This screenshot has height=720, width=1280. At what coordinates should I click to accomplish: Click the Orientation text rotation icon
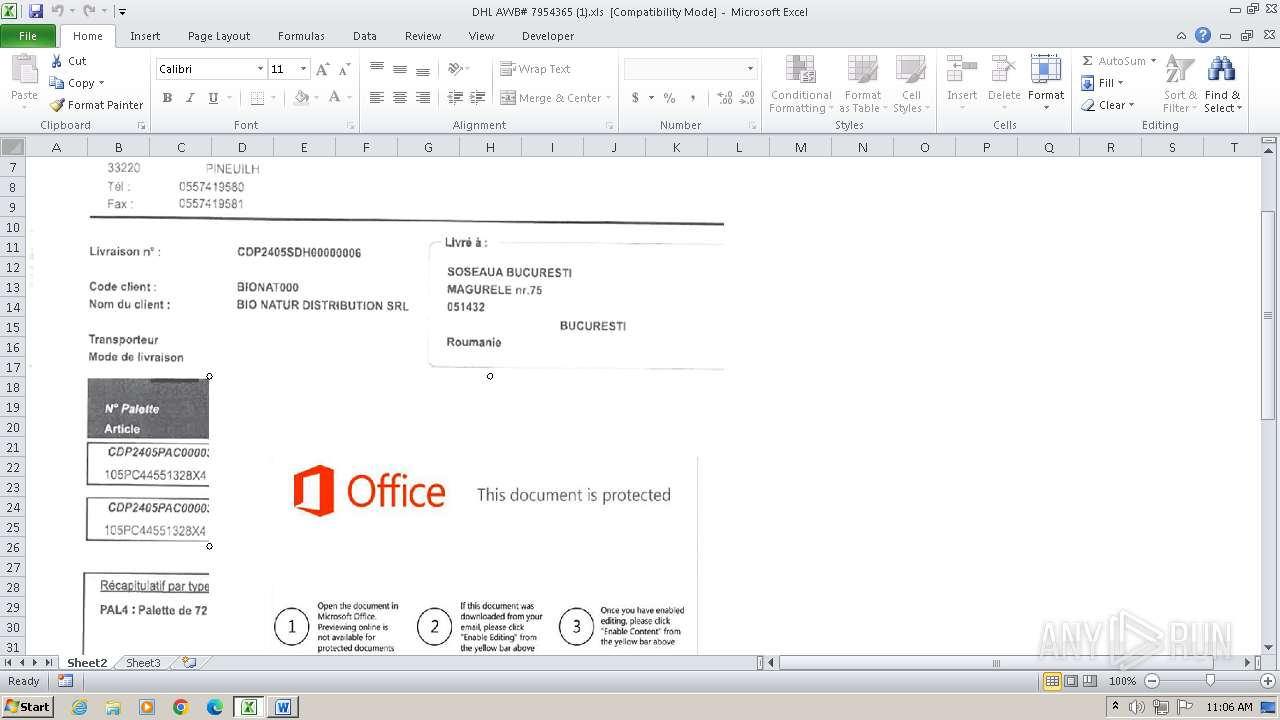point(455,69)
